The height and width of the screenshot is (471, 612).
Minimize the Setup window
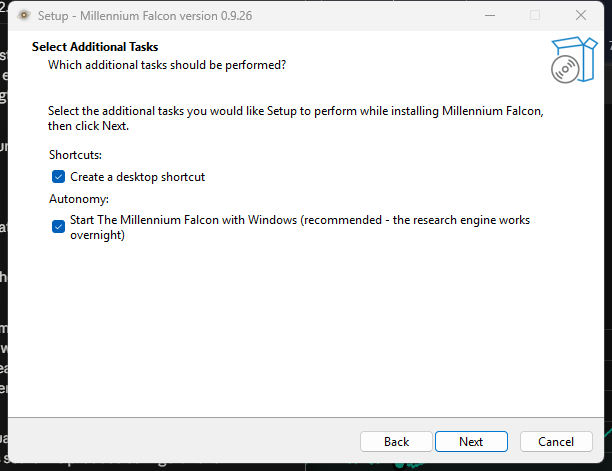490,16
